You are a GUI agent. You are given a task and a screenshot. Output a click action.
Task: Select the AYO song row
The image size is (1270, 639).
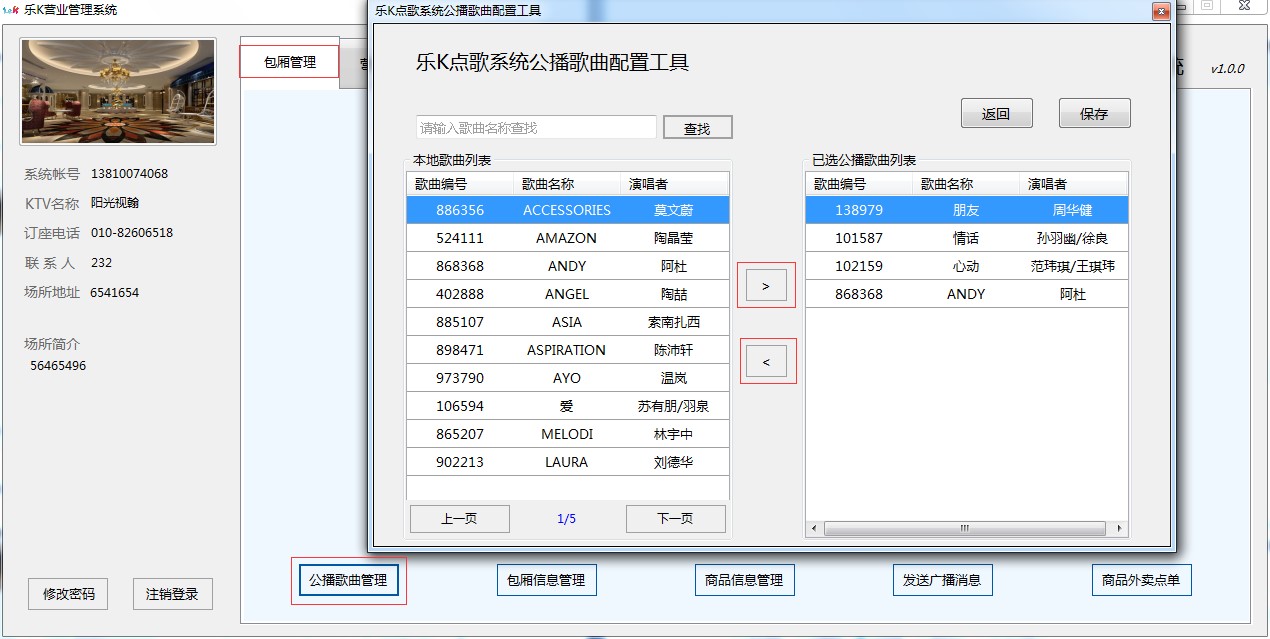[567, 378]
